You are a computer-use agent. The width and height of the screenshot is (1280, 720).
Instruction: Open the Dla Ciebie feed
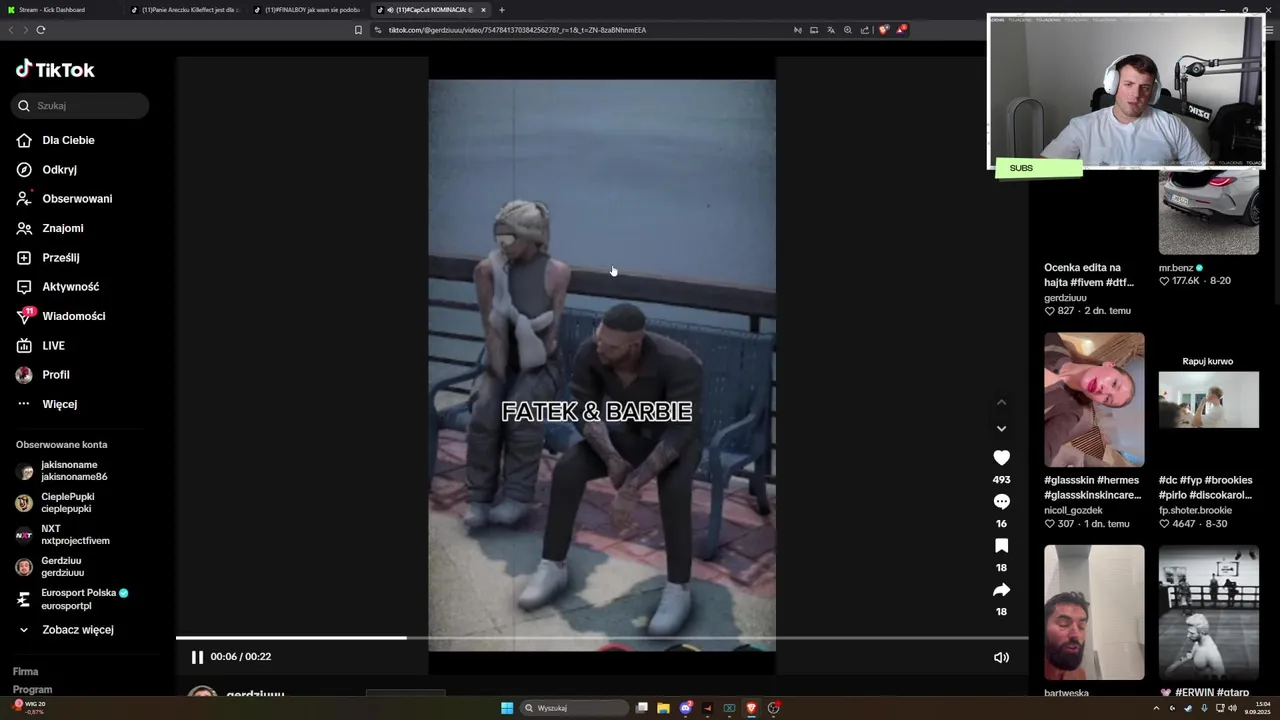[68, 141]
